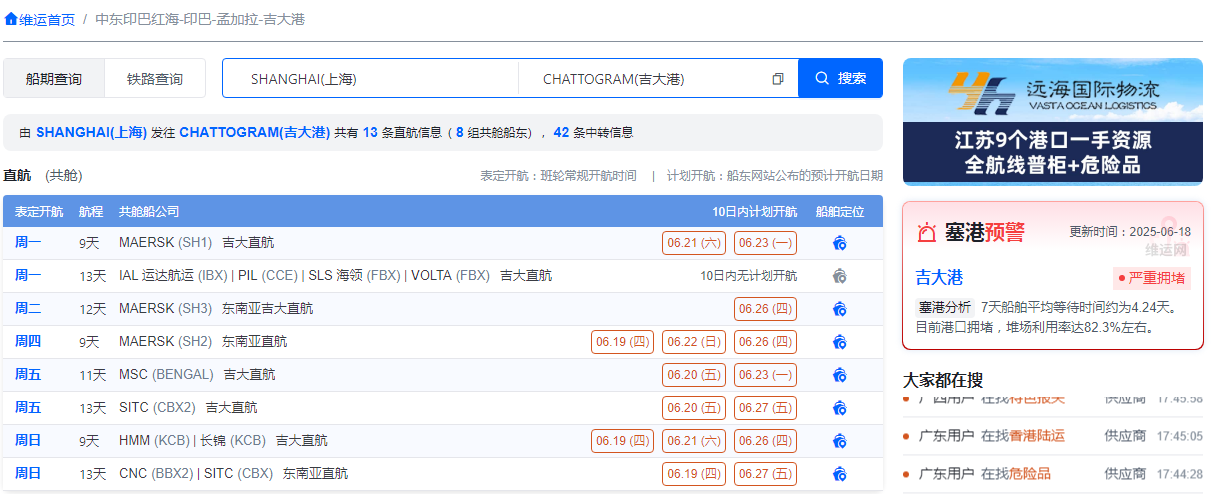Screen dimensions: 1232x494
Task: Click IAL 运达航运 (IBX) carrier entry
Action: (173, 275)
